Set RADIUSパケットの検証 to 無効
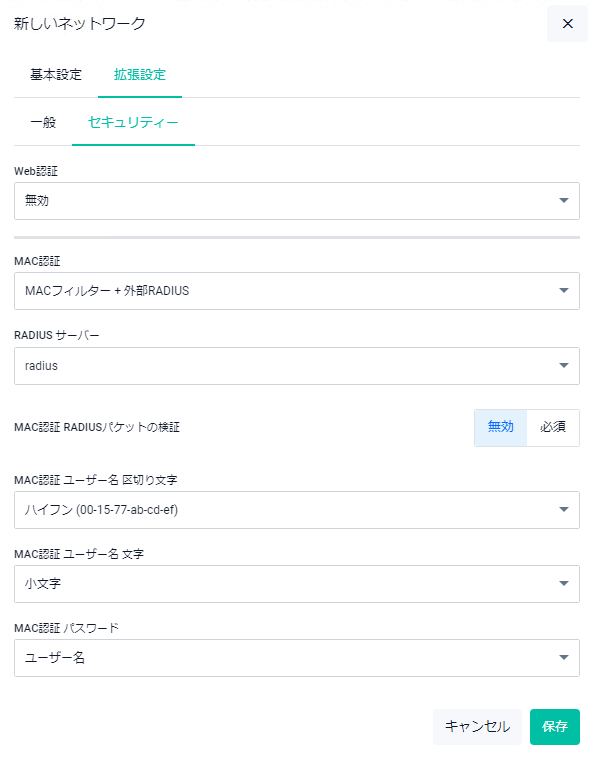Image resolution: width=594 pixels, height=759 pixels. (x=501, y=427)
